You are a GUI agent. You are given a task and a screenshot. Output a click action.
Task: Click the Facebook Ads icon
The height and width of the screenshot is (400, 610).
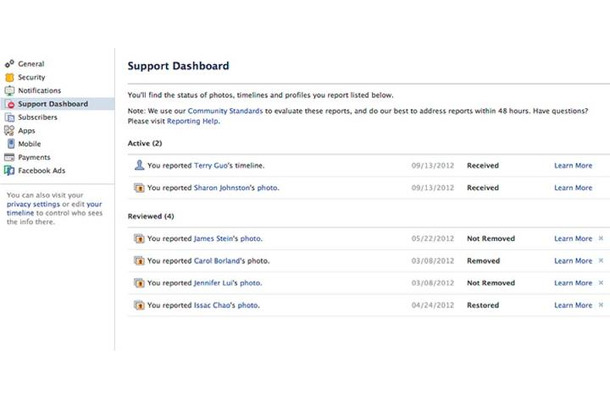(x=9, y=170)
